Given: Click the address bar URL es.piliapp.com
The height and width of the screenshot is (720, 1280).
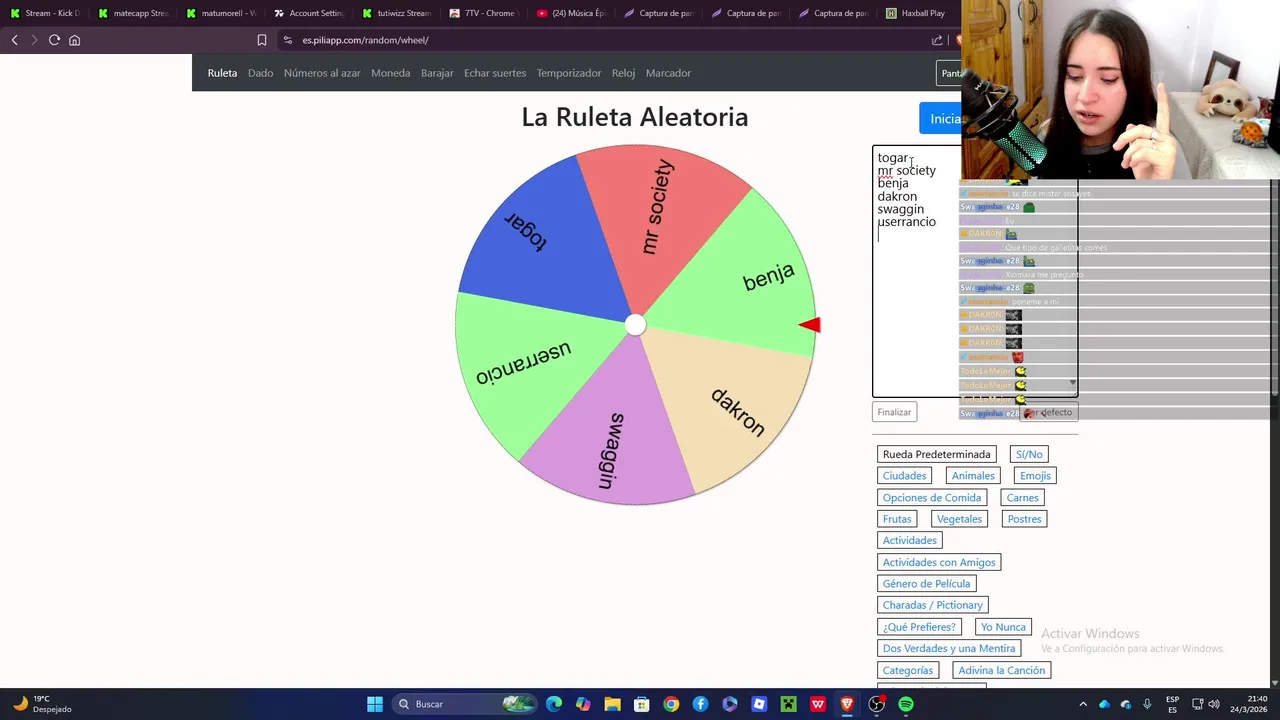Looking at the screenshot, I should tap(365, 40).
